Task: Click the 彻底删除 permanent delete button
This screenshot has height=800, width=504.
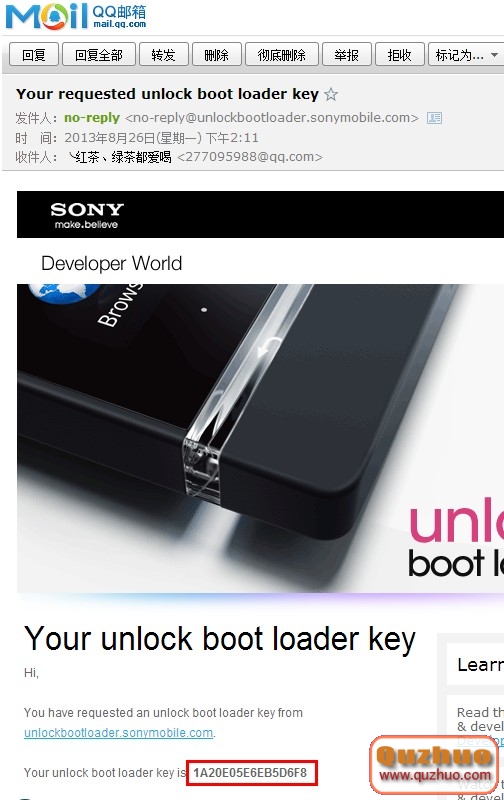Action: (282, 55)
